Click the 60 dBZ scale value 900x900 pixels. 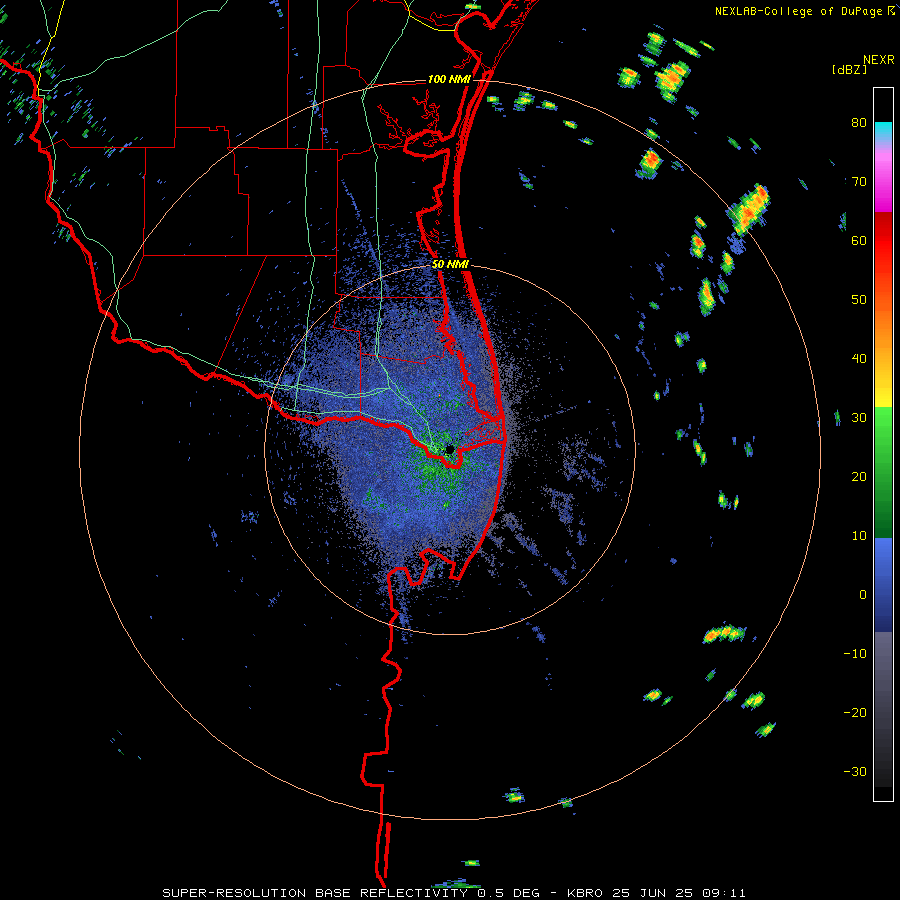point(859,241)
